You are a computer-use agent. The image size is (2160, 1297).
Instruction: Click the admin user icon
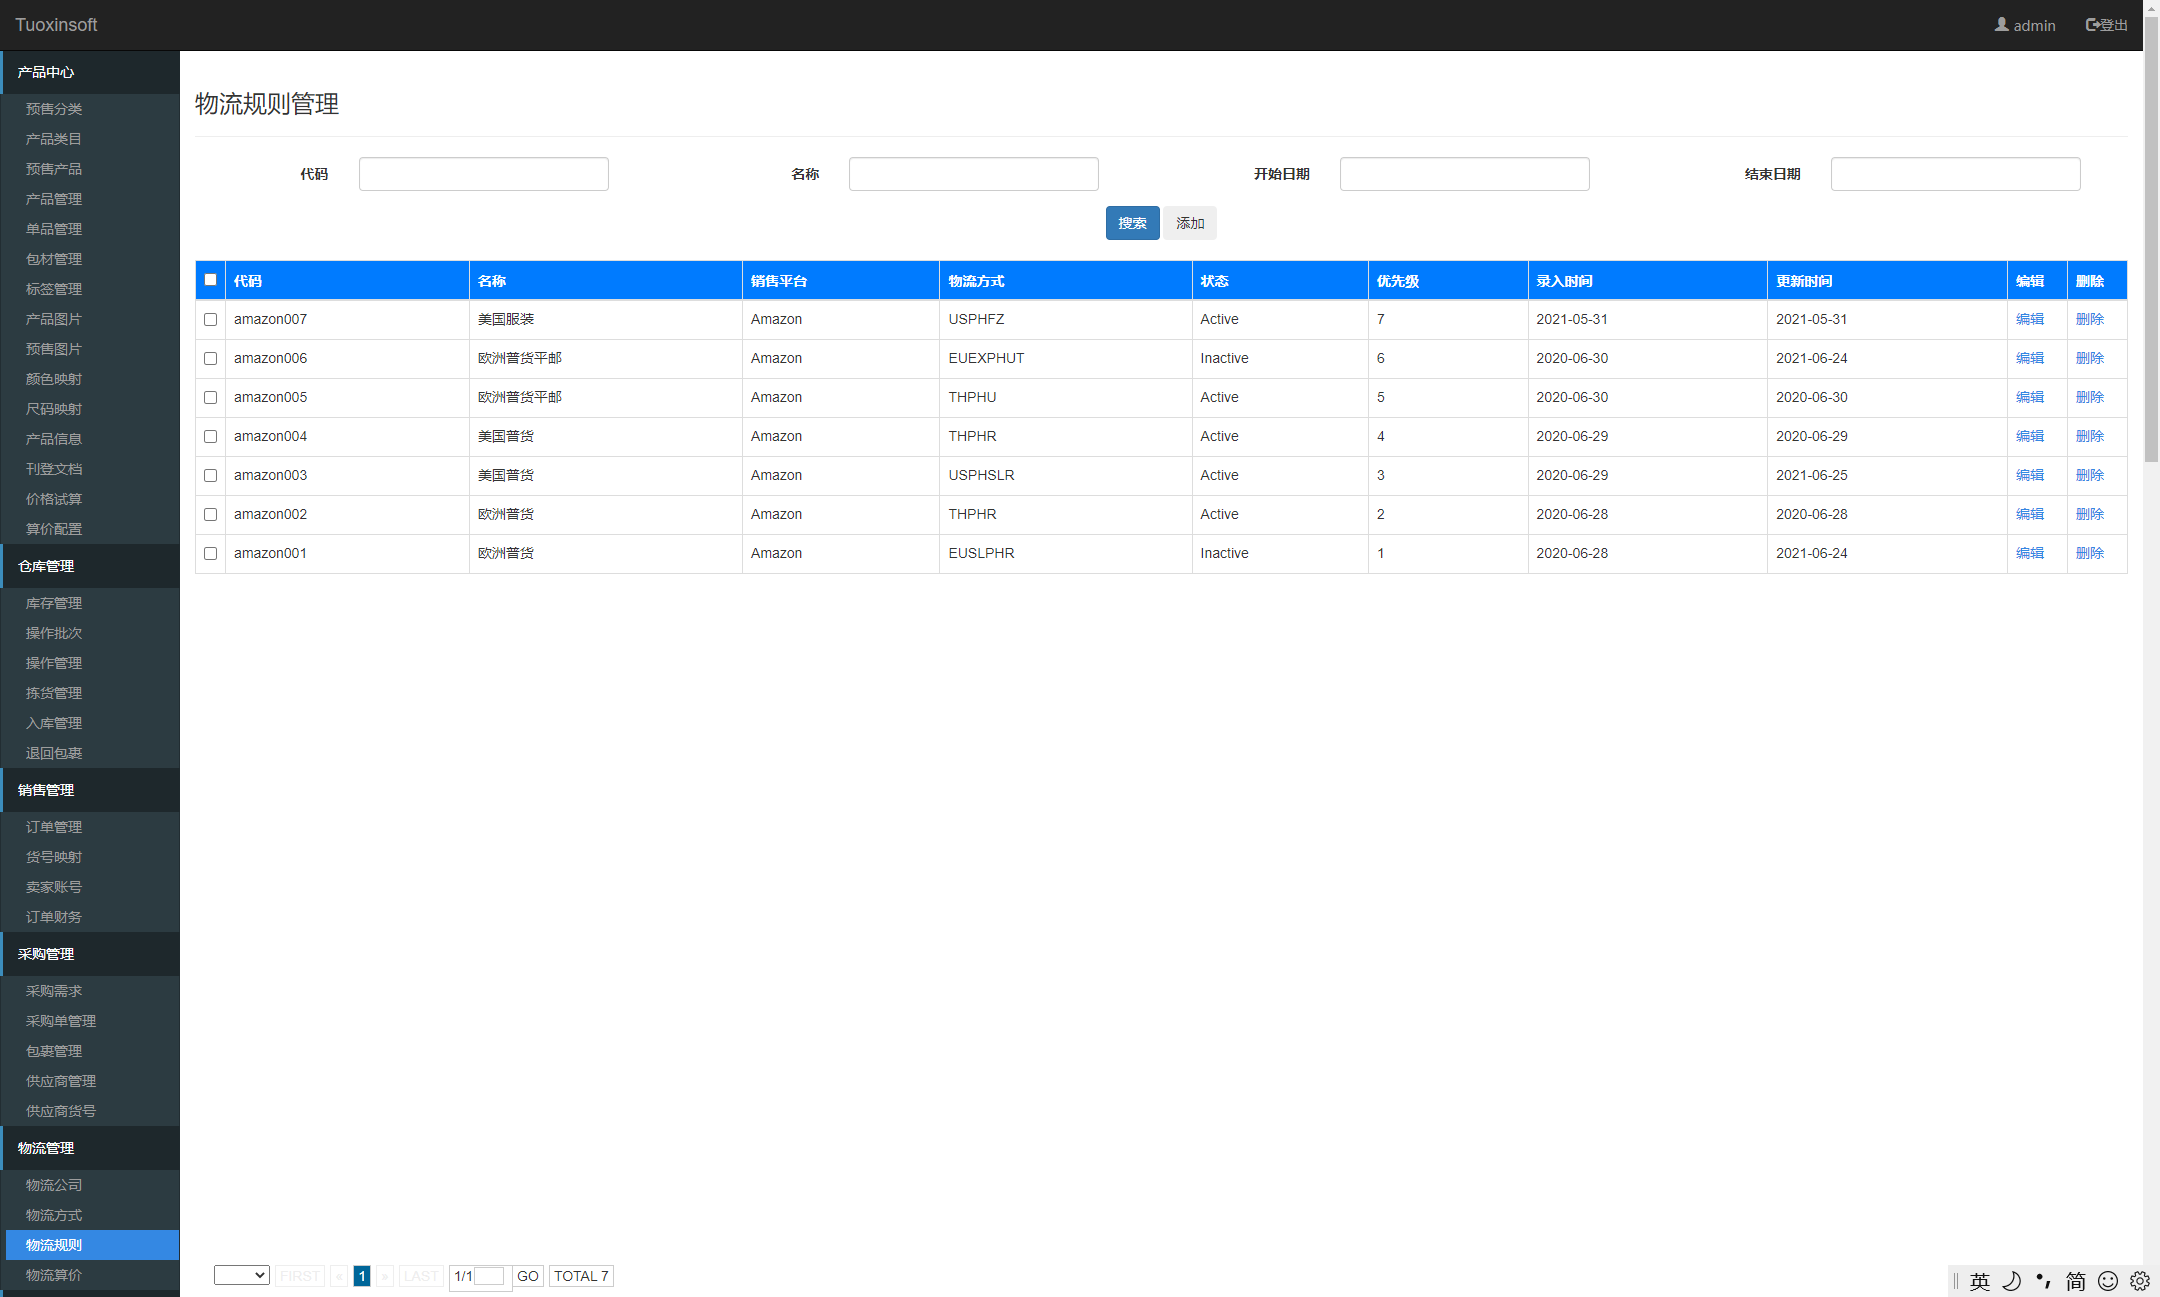tap(2001, 24)
